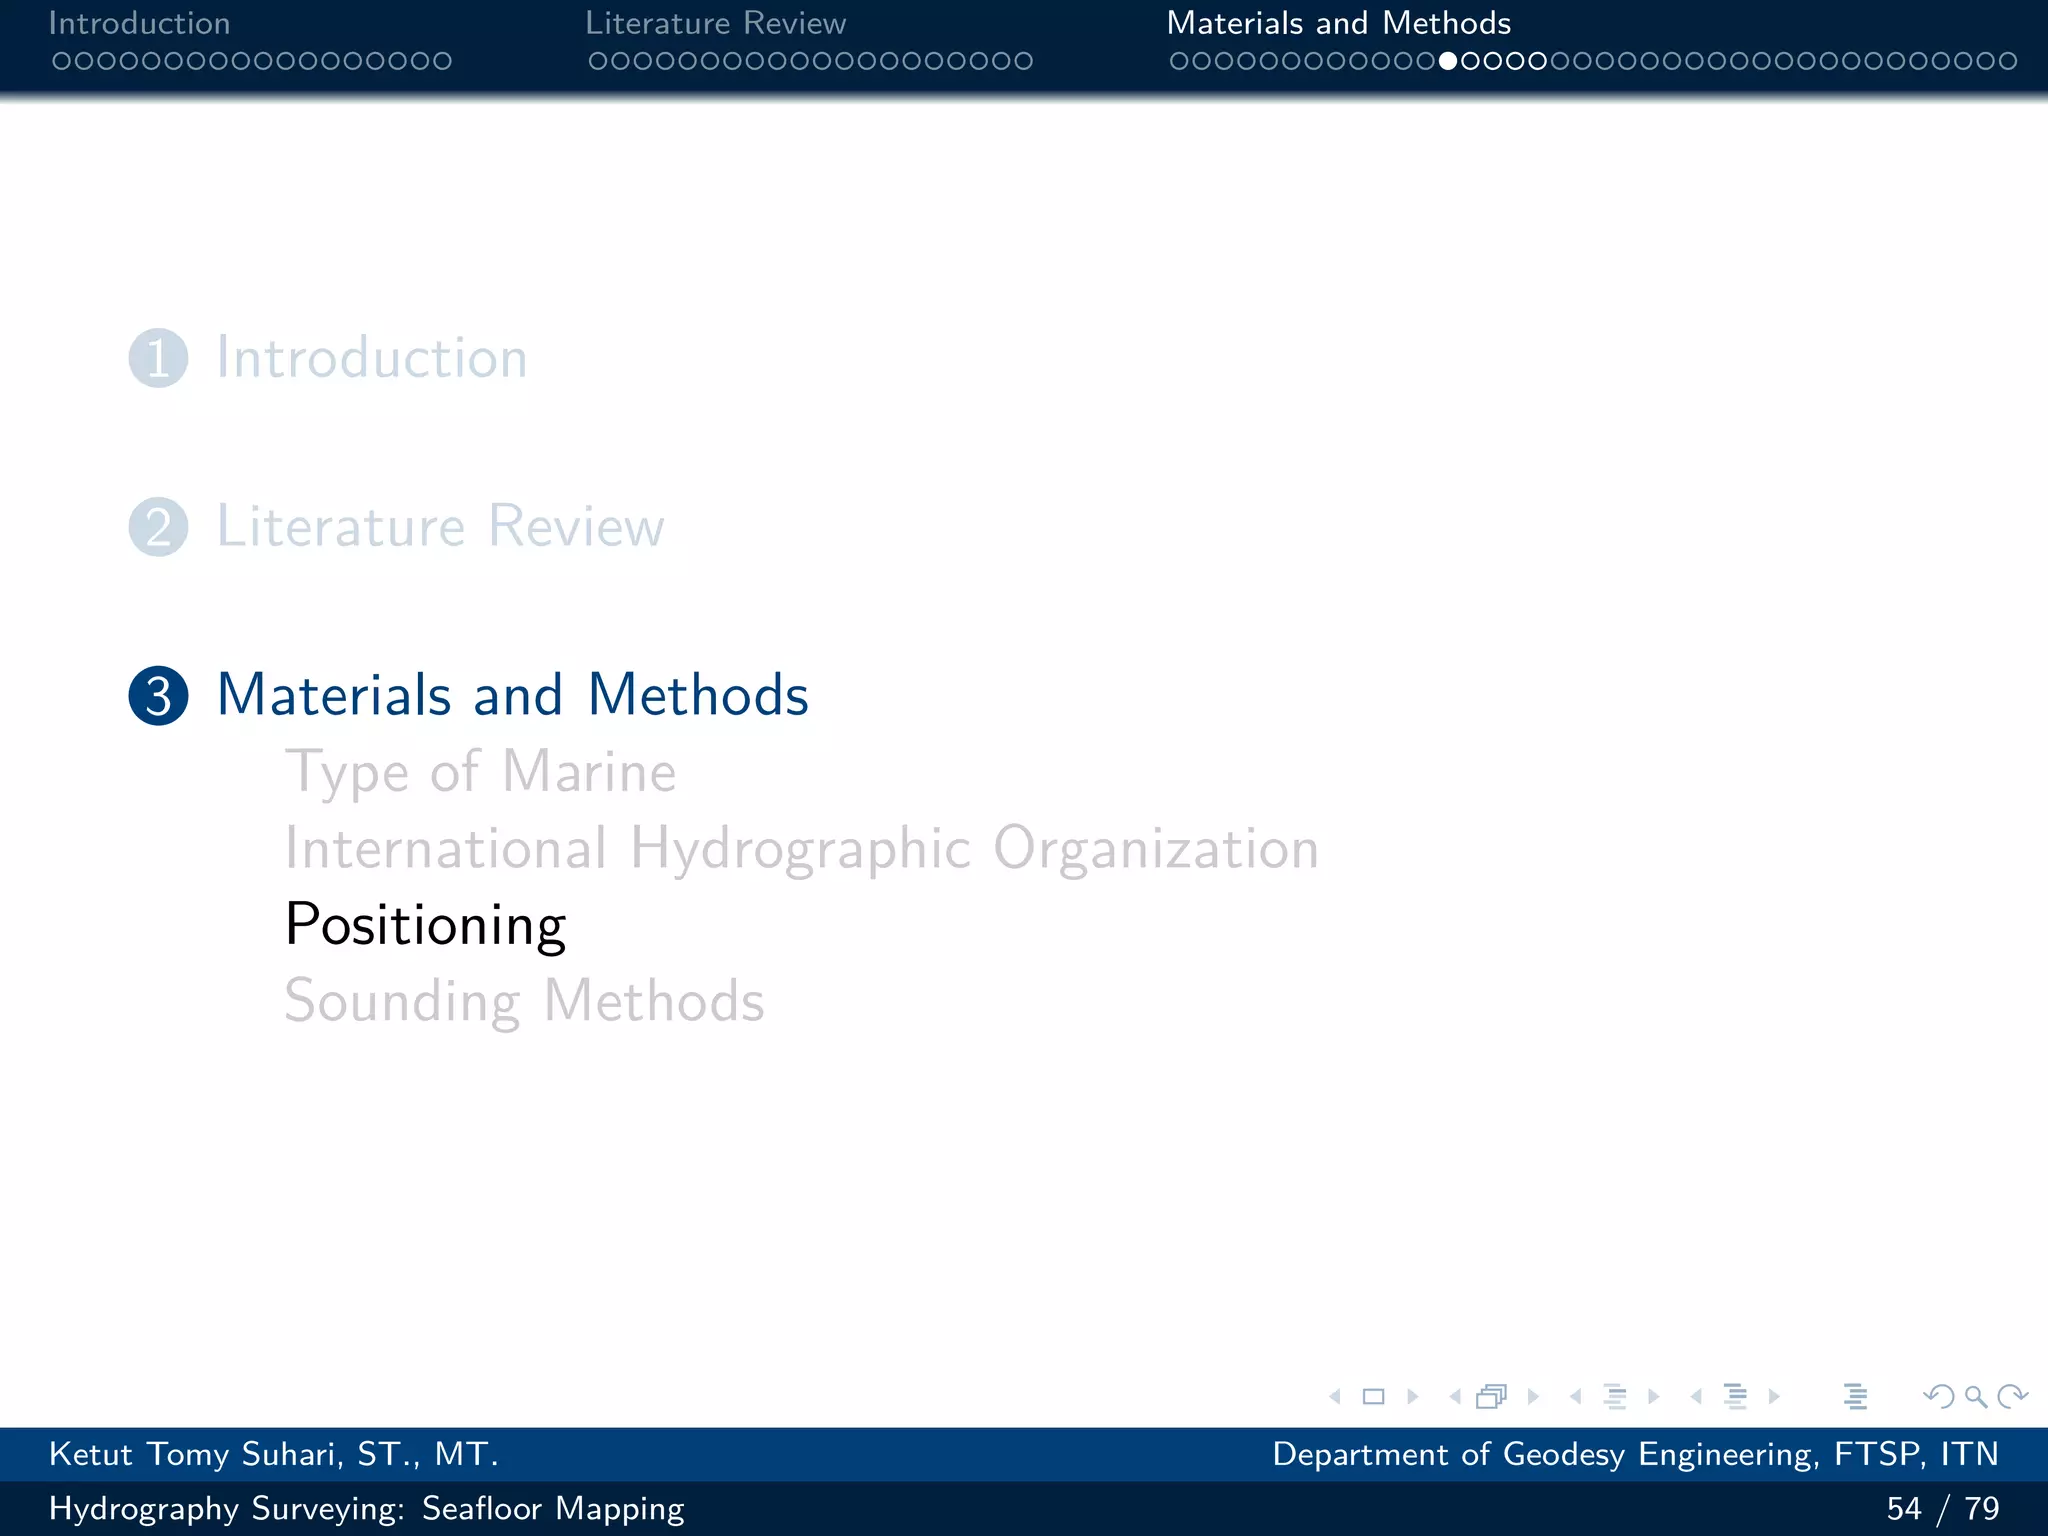Select outline entry 3 Materials and Methods
2048x1536 pixels.
[x=513, y=695]
